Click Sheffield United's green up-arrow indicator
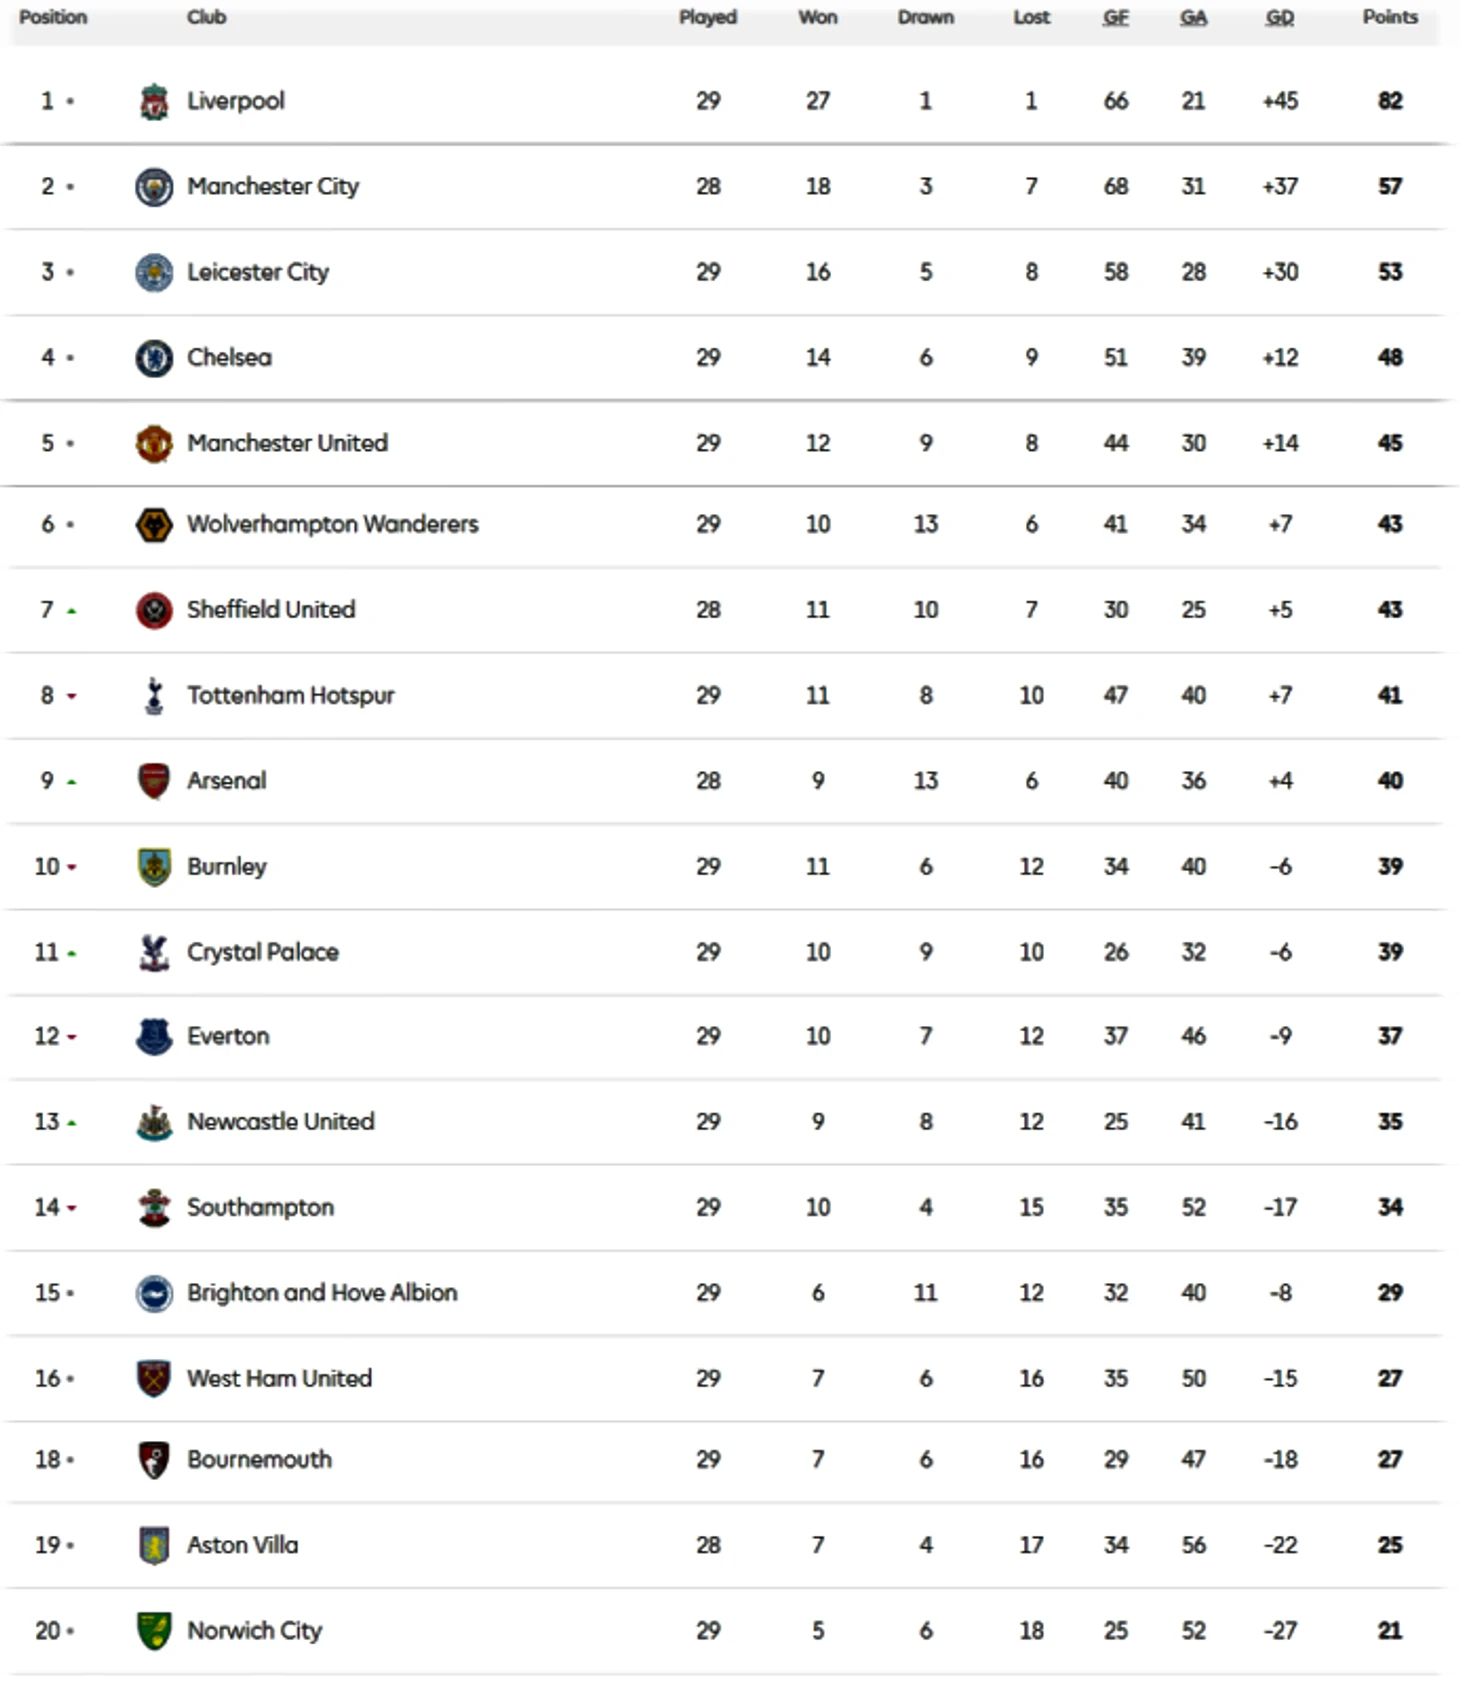 (x=71, y=611)
